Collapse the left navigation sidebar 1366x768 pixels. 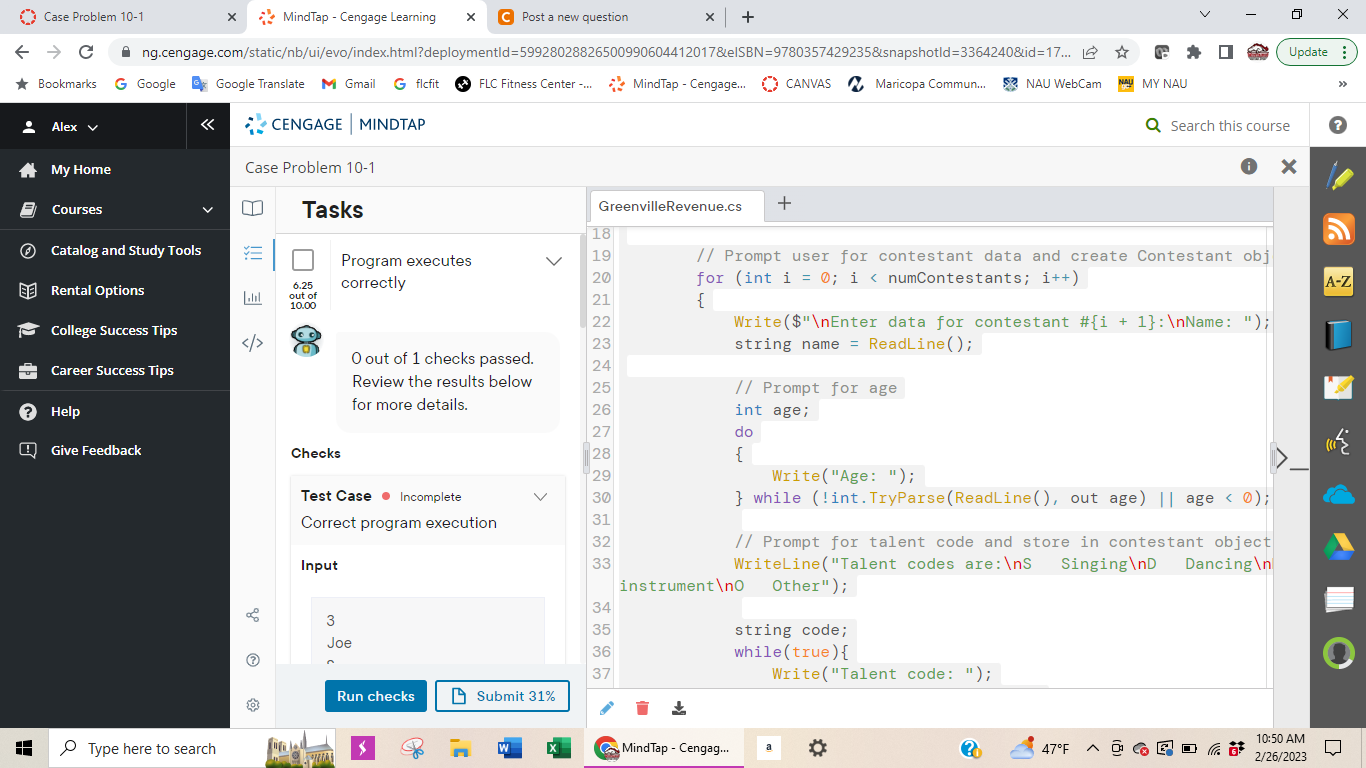pyautogui.click(x=207, y=125)
